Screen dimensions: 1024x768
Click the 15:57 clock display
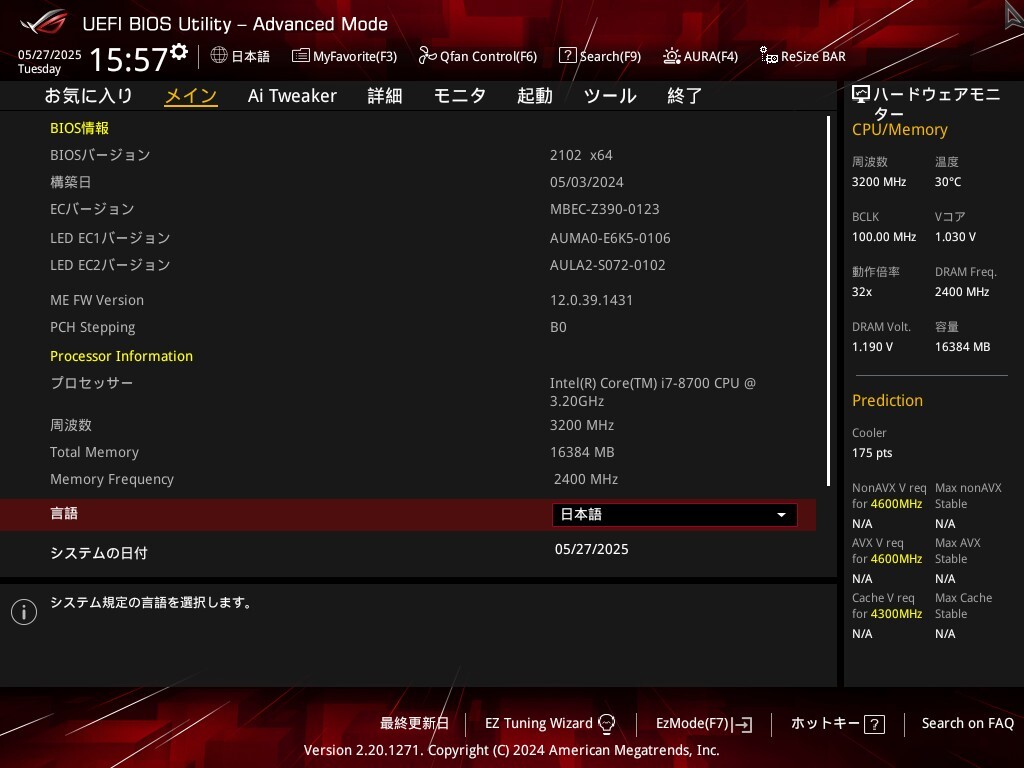click(129, 59)
